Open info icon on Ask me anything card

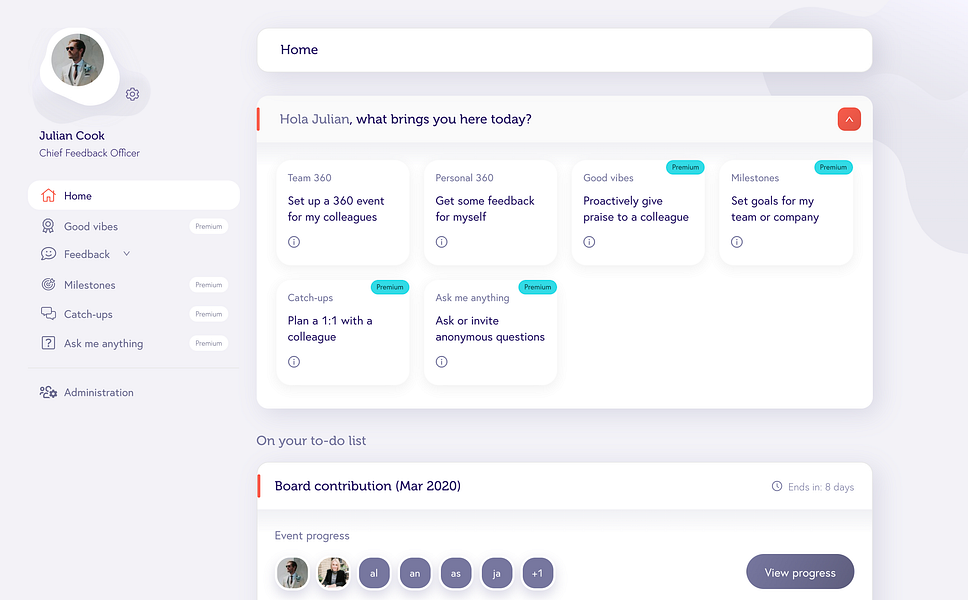tap(441, 362)
